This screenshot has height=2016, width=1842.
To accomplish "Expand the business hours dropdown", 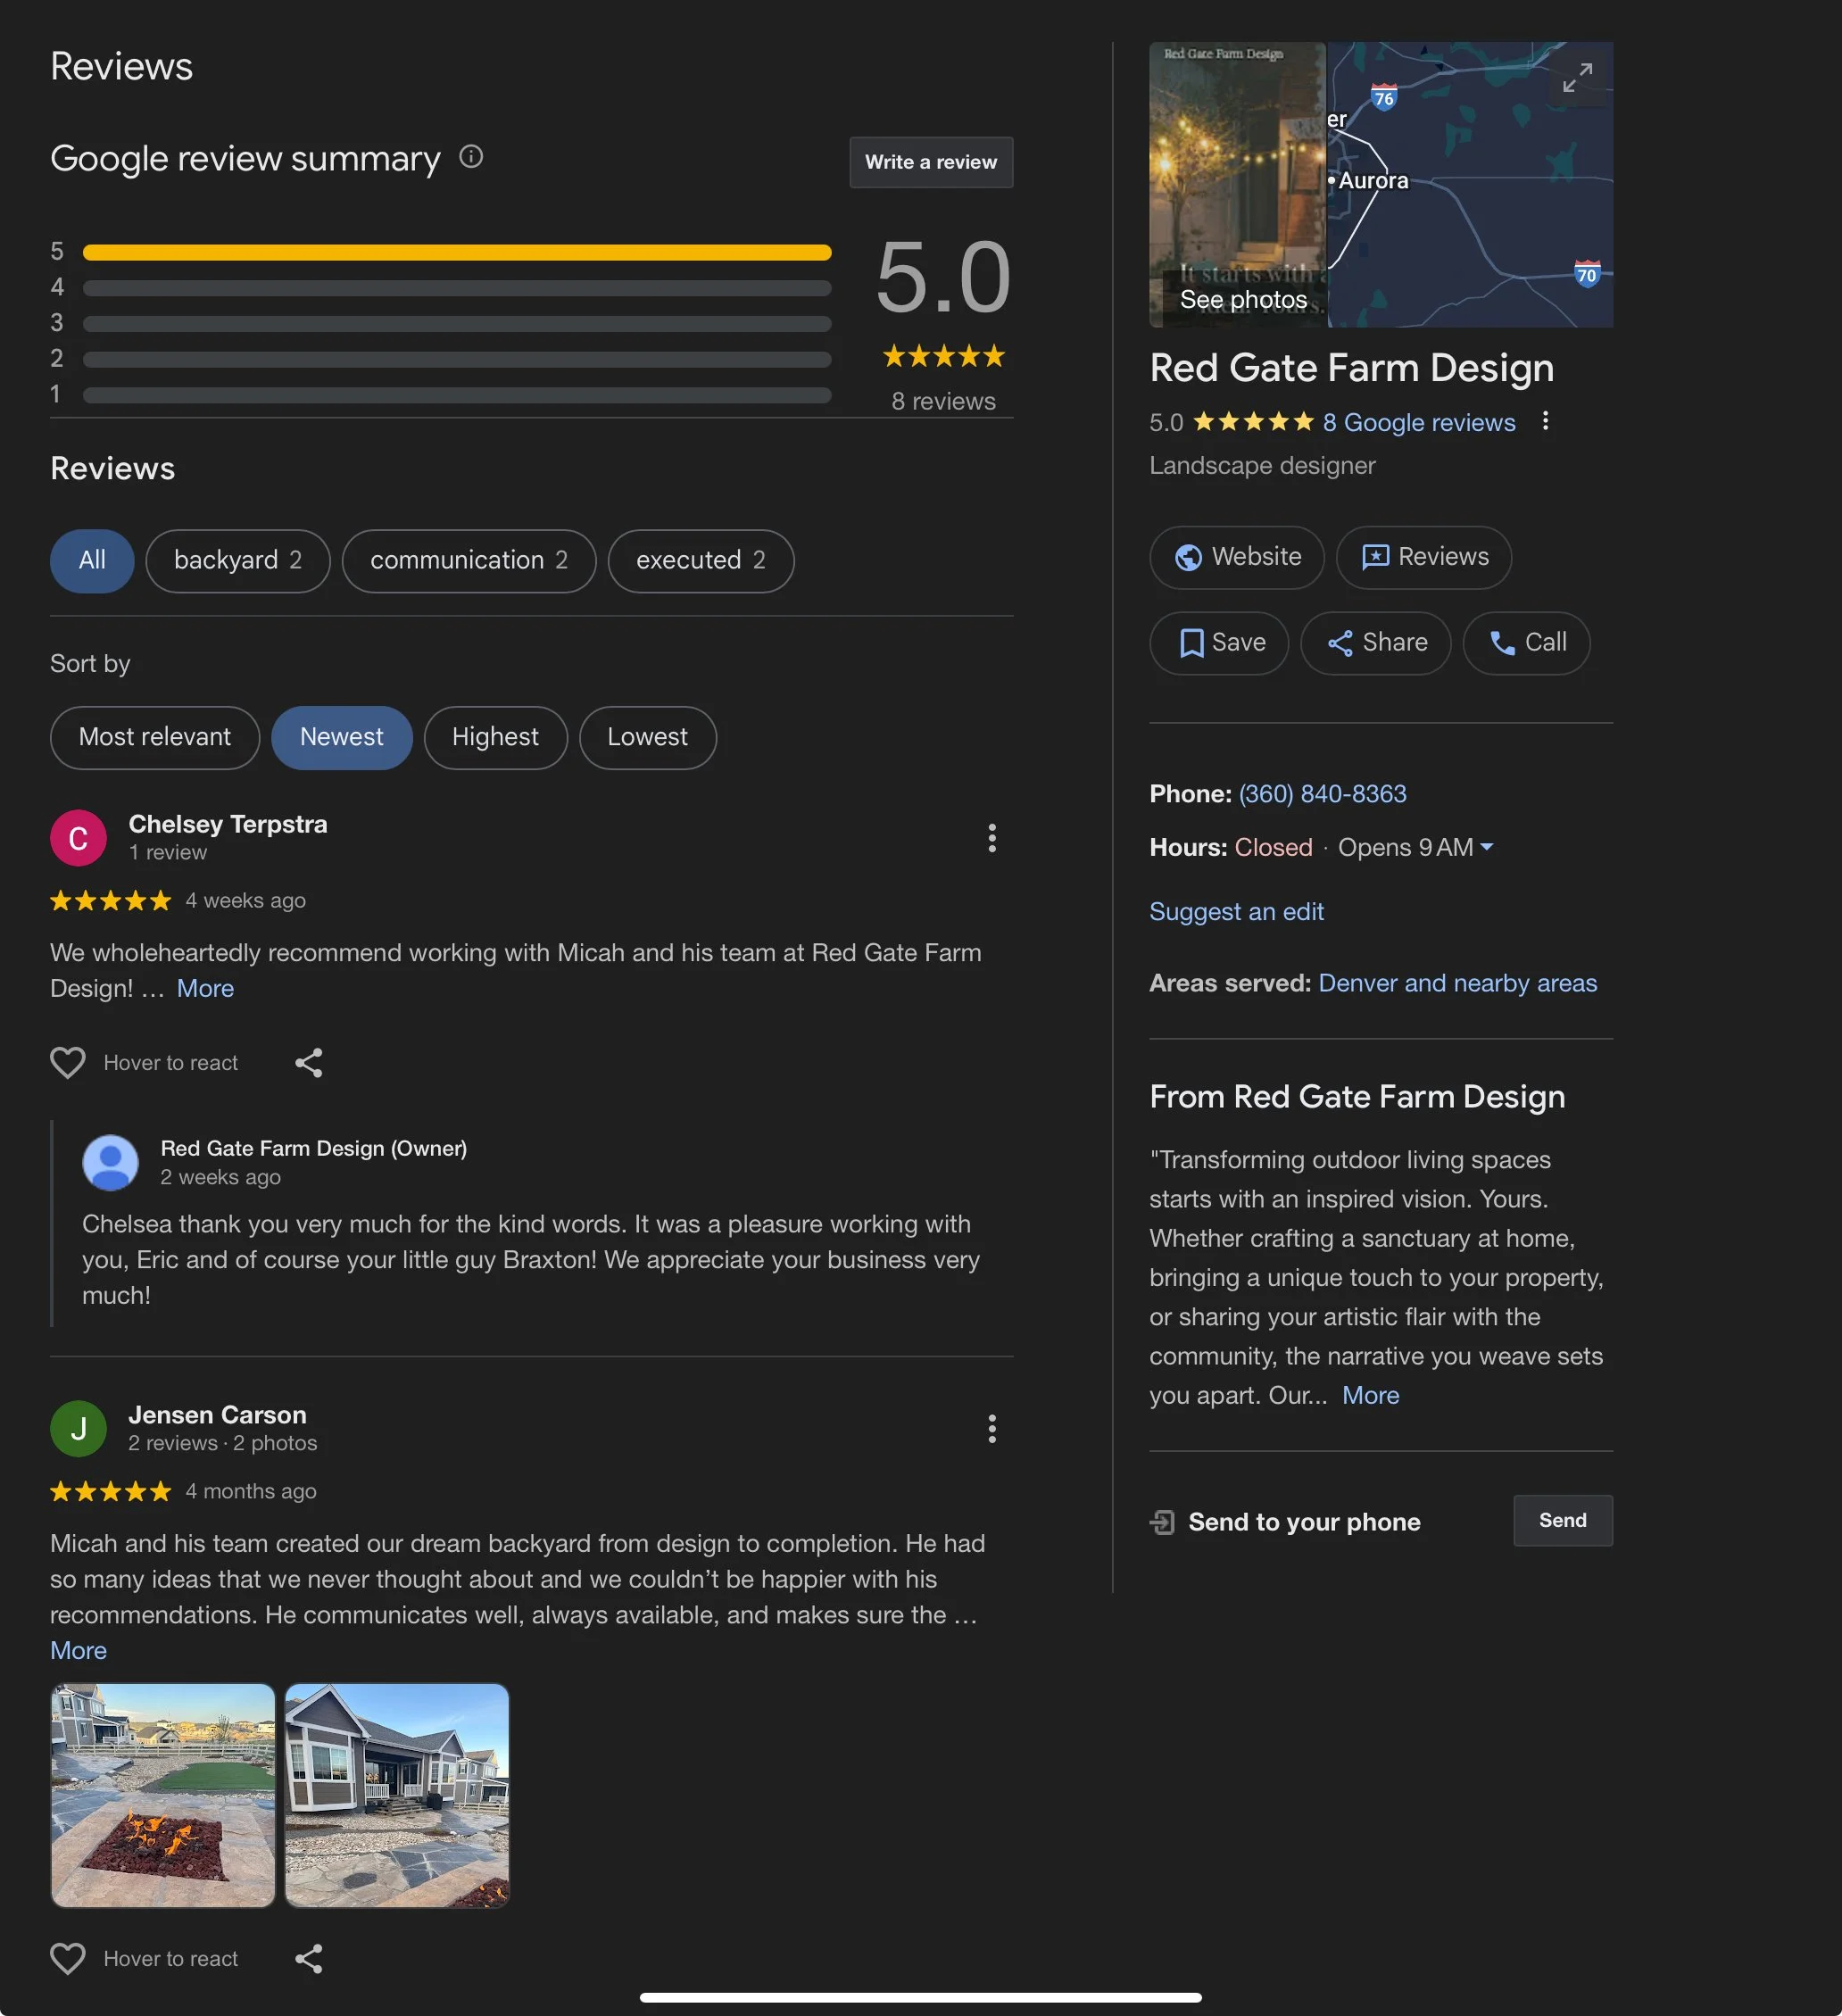I will pos(1487,847).
